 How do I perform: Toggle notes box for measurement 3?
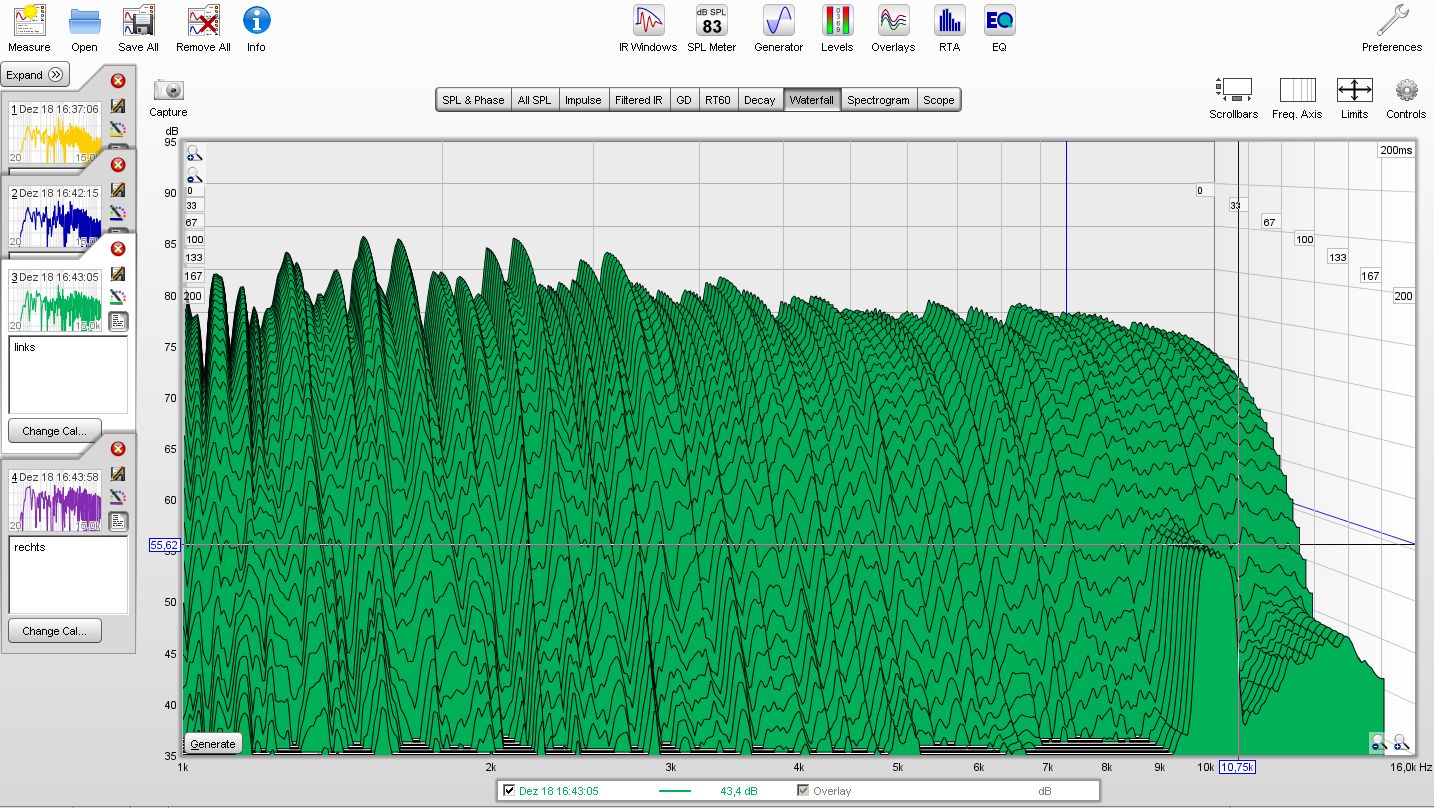tap(118, 321)
